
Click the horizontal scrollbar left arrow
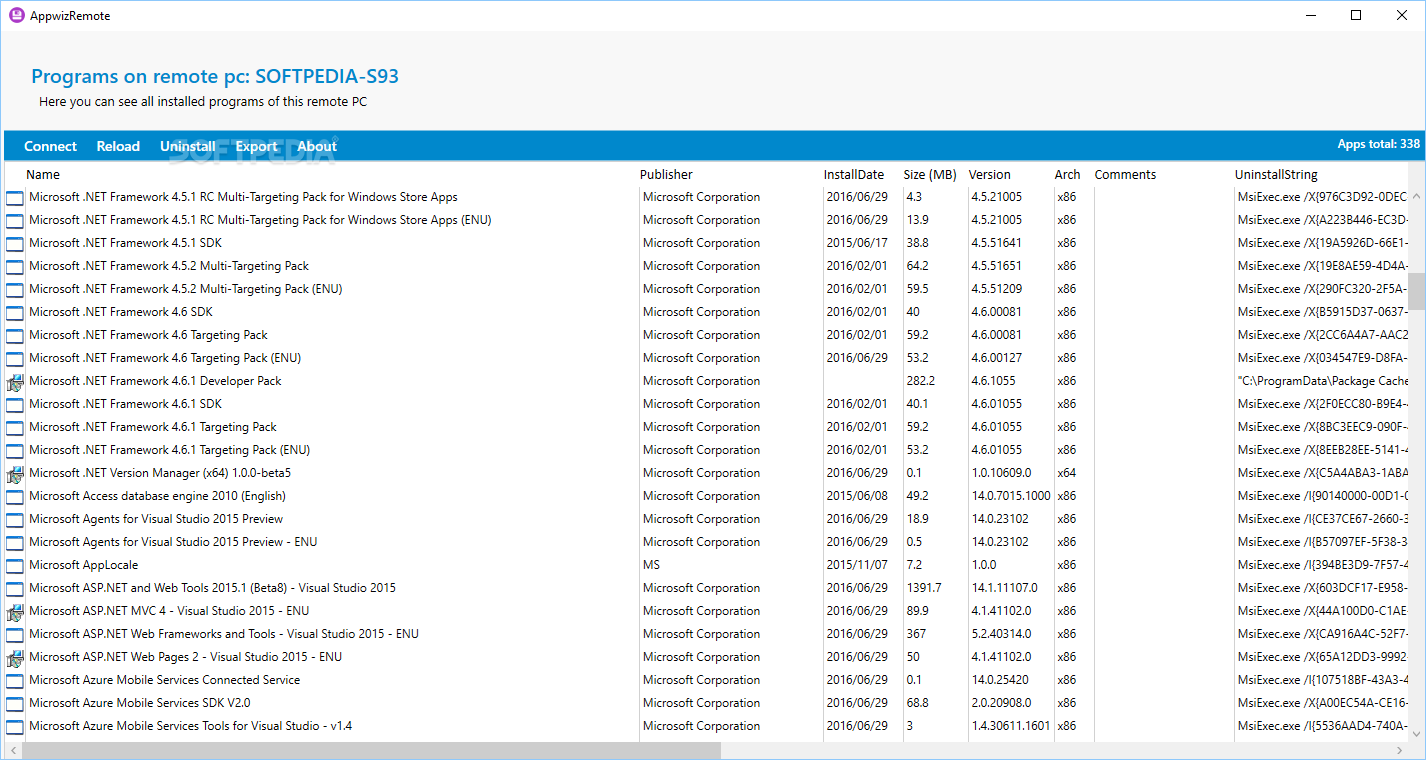(11, 750)
